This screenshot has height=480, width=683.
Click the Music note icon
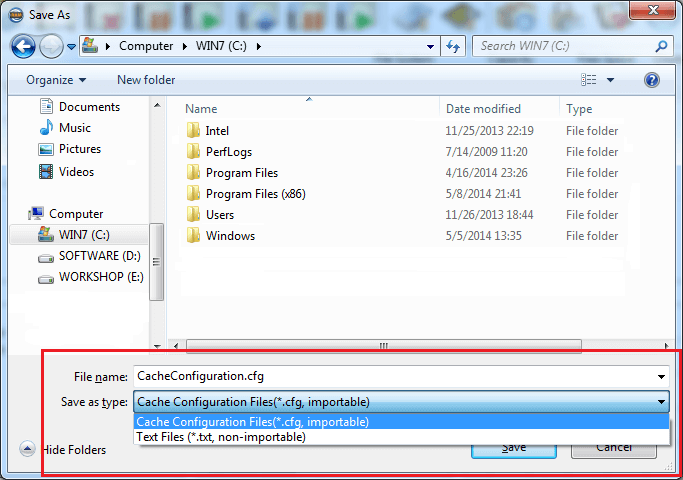tap(46, 127)
